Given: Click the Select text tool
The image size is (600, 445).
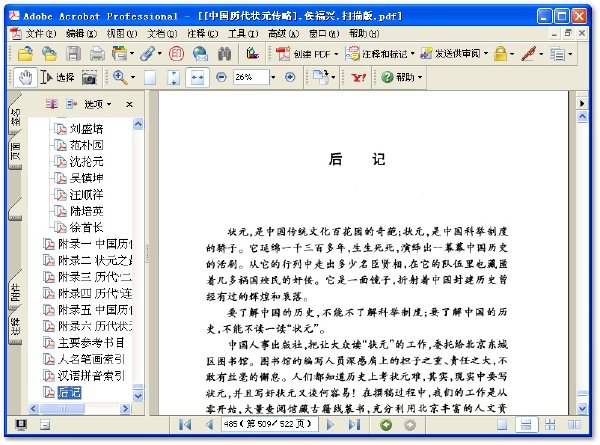Looking at the screenshot, I should point(57,77).
